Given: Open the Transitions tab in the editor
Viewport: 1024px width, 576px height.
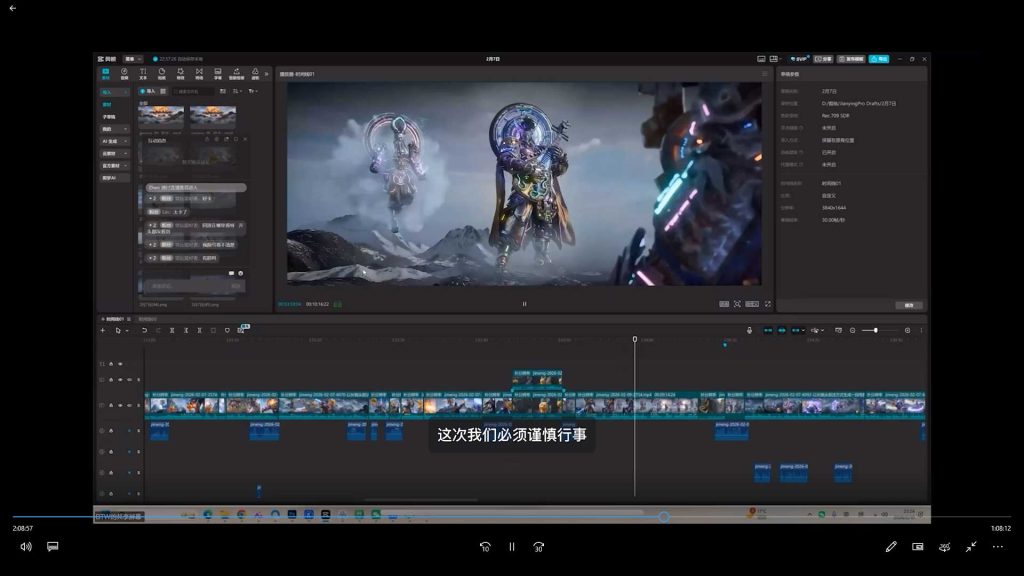Looking at the screenshot, I should tap(199, 74).
